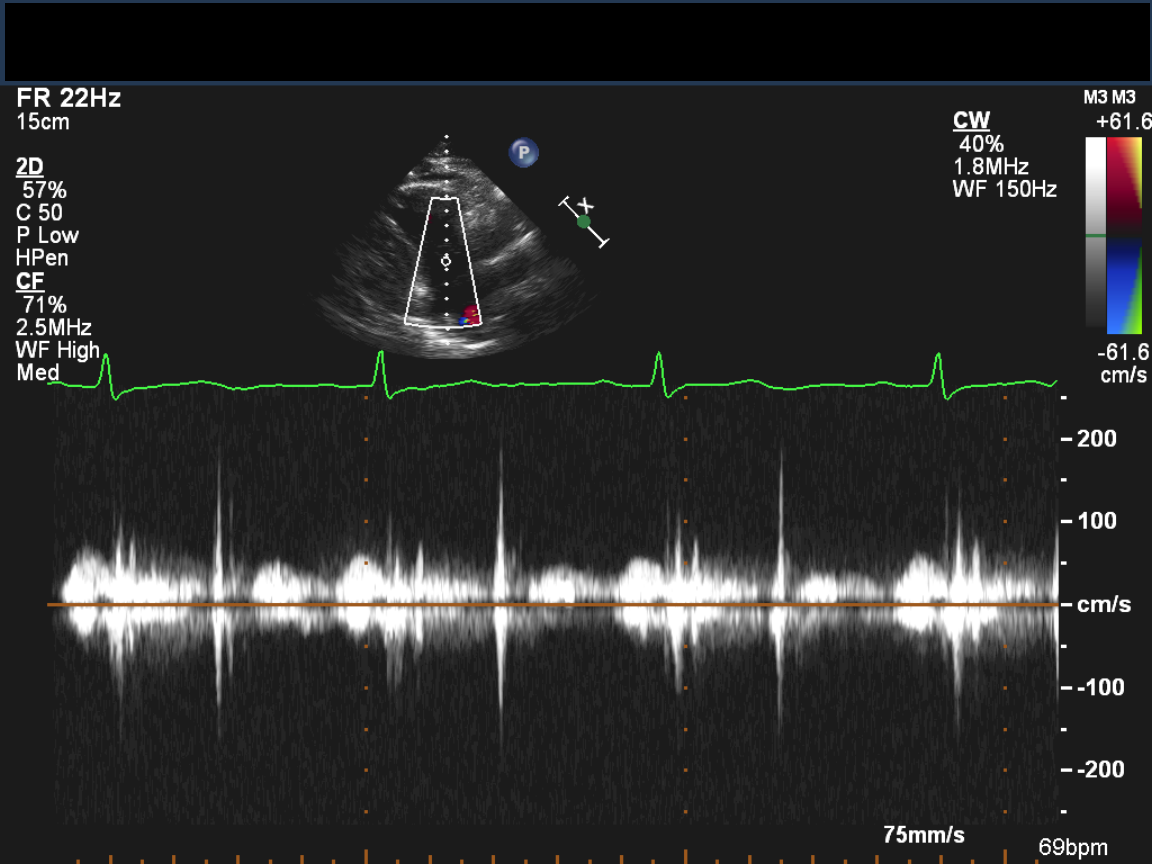This screenshot has height=864, width=1152.
Task: Click the CF mode label
Action: point(30,282)
